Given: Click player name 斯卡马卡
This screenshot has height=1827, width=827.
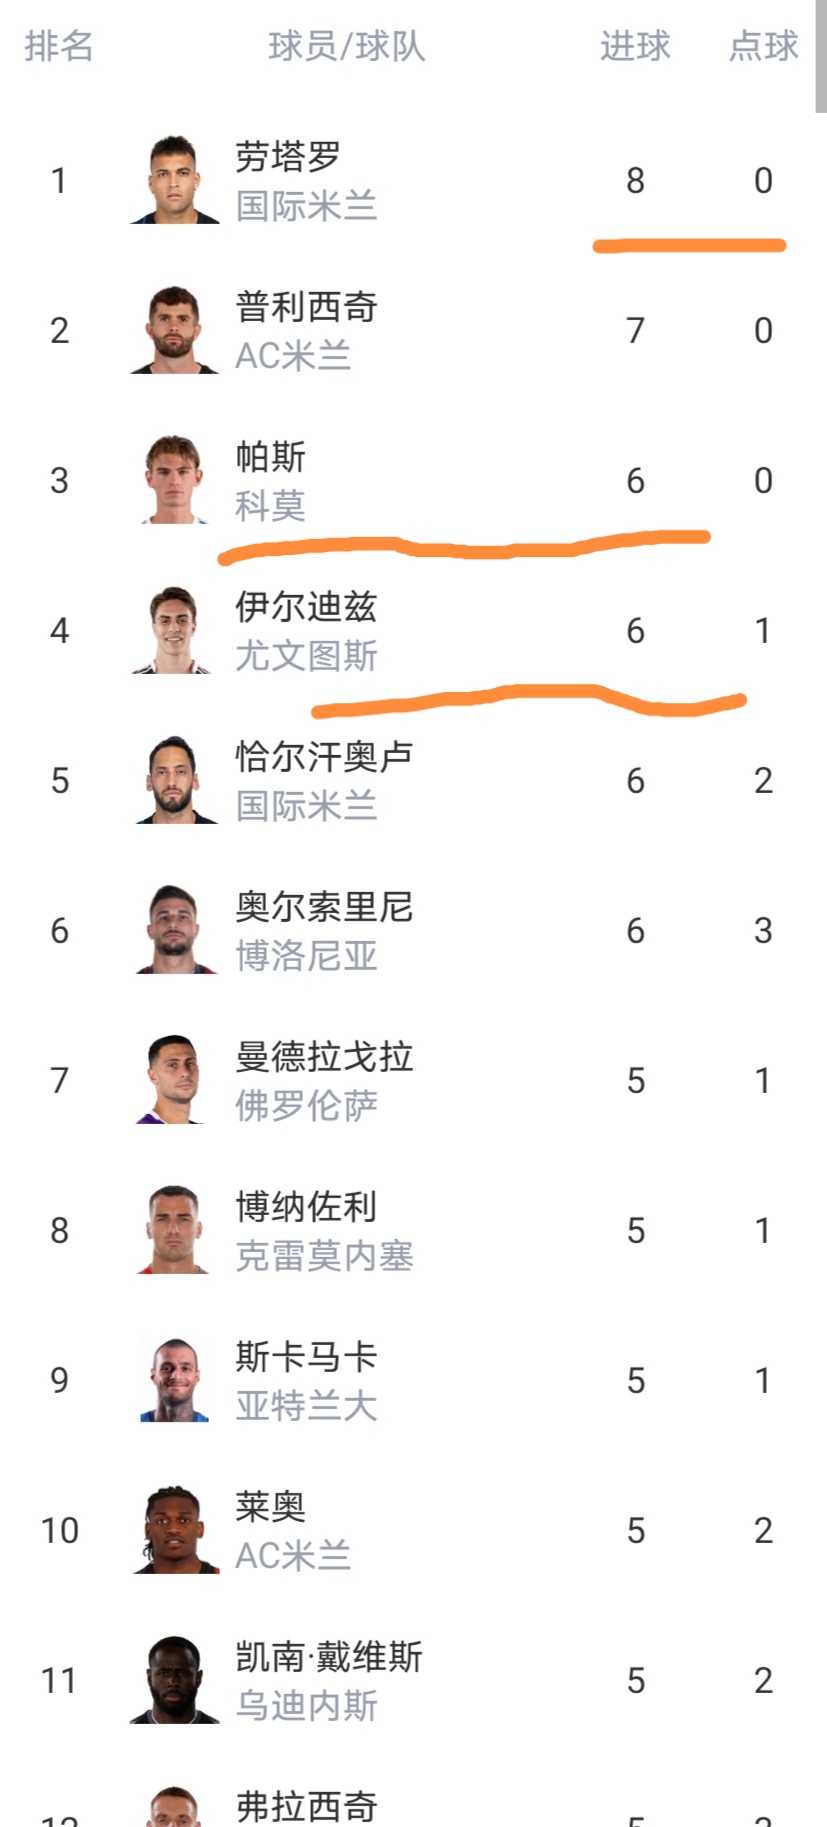Looking at the screenshot, I should click(x=306, y=1357).
